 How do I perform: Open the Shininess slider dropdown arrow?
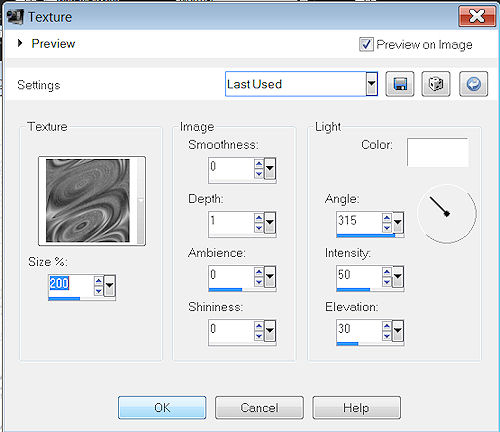click(270, 331)
